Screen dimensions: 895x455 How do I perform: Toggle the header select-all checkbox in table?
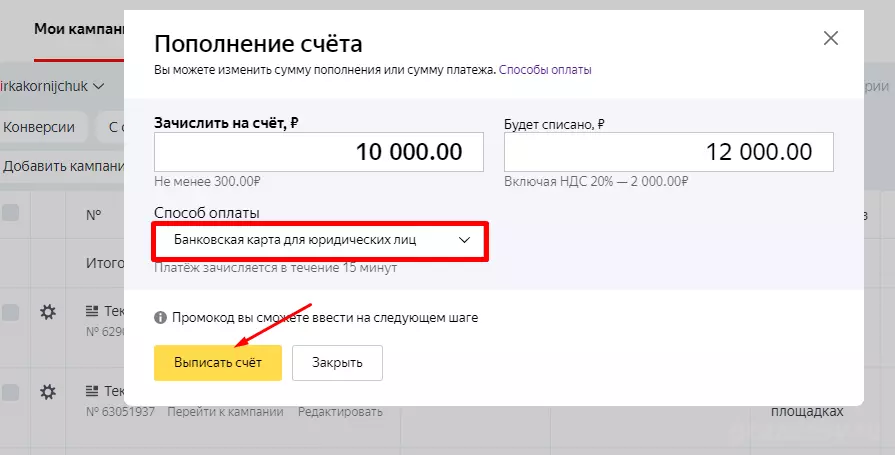10,213
